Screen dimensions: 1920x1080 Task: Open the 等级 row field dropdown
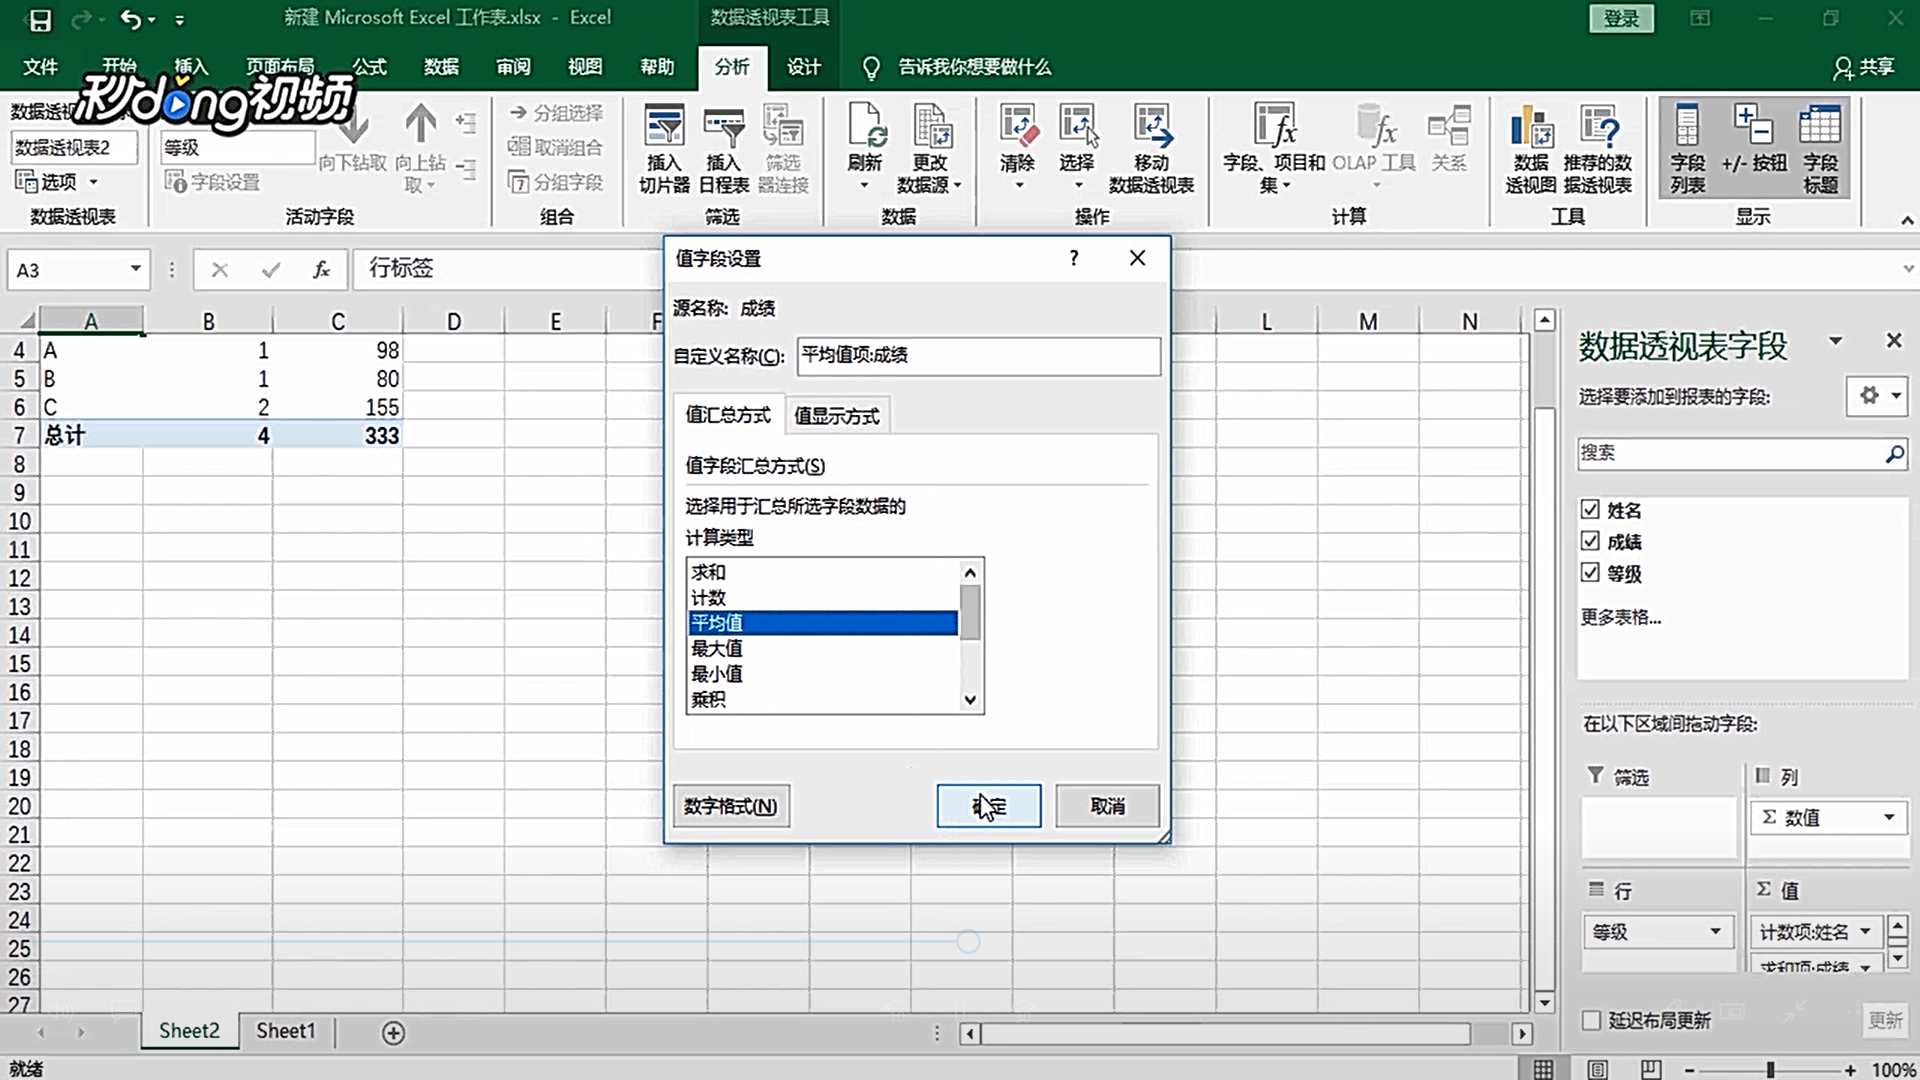[1715, 932]
